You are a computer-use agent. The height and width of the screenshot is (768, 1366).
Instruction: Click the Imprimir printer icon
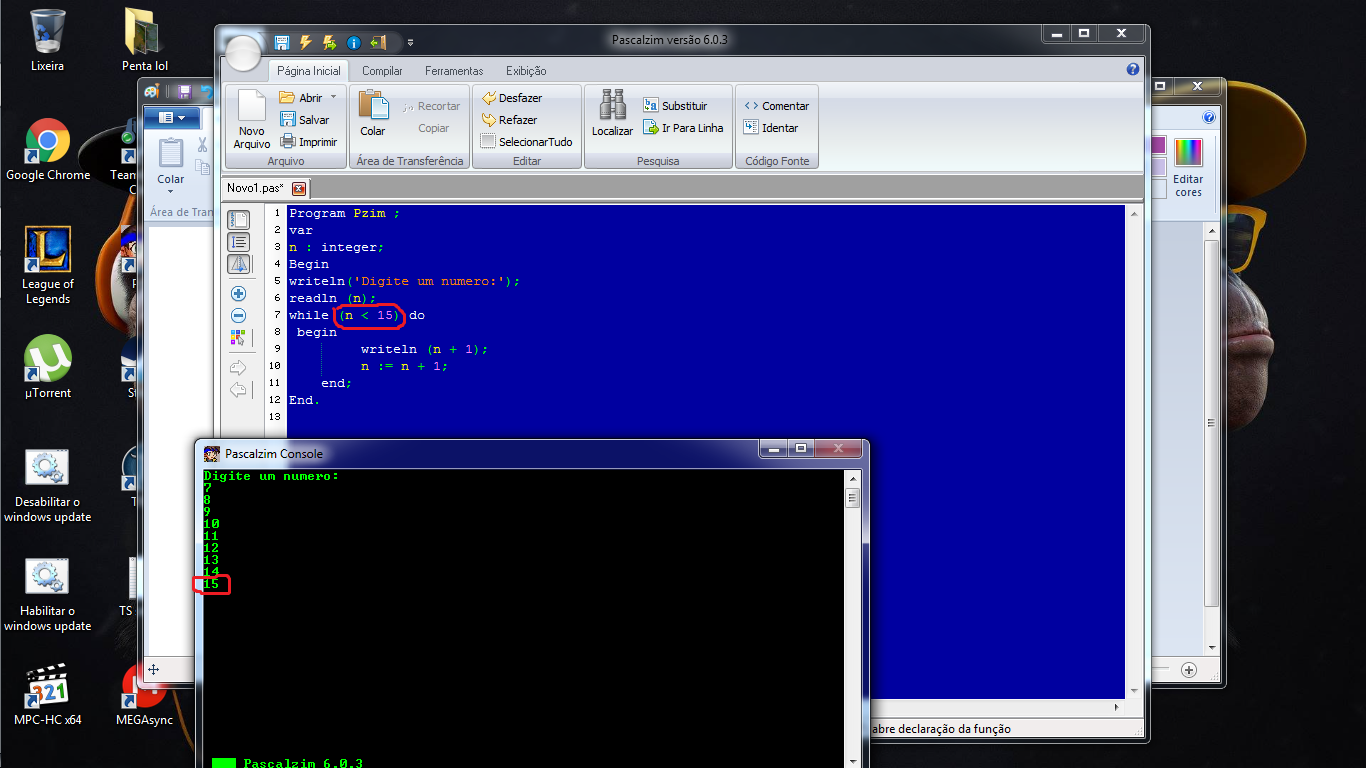click(287, 142)
